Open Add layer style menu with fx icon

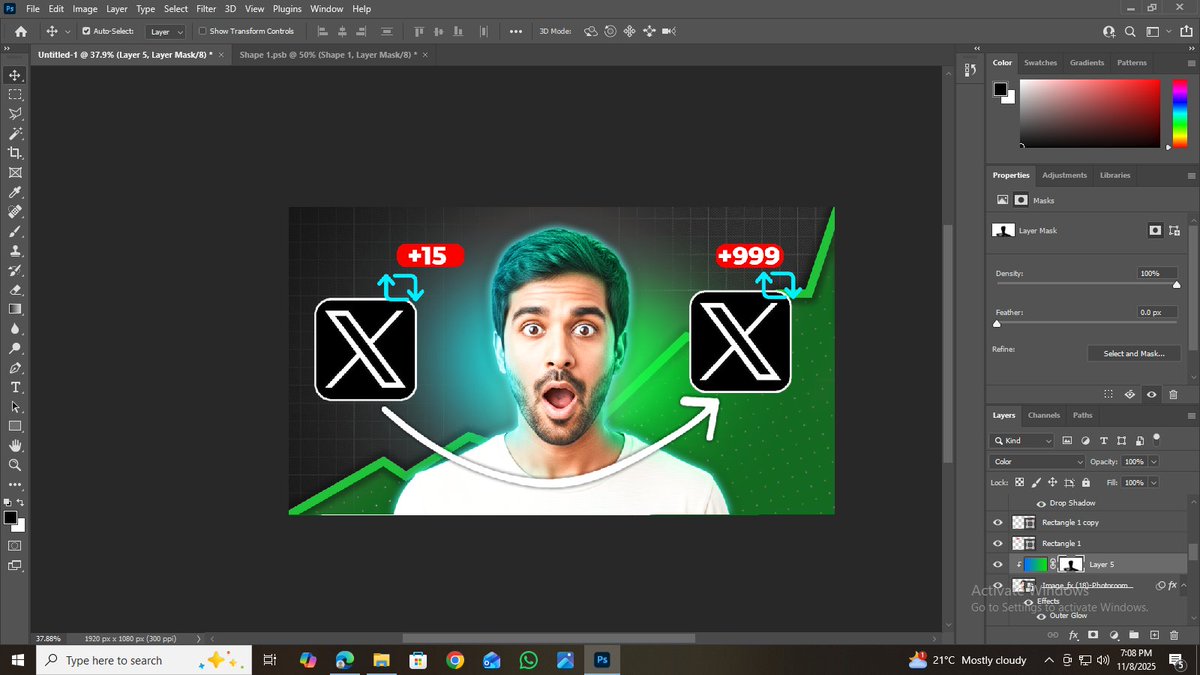pos(1073,634)
